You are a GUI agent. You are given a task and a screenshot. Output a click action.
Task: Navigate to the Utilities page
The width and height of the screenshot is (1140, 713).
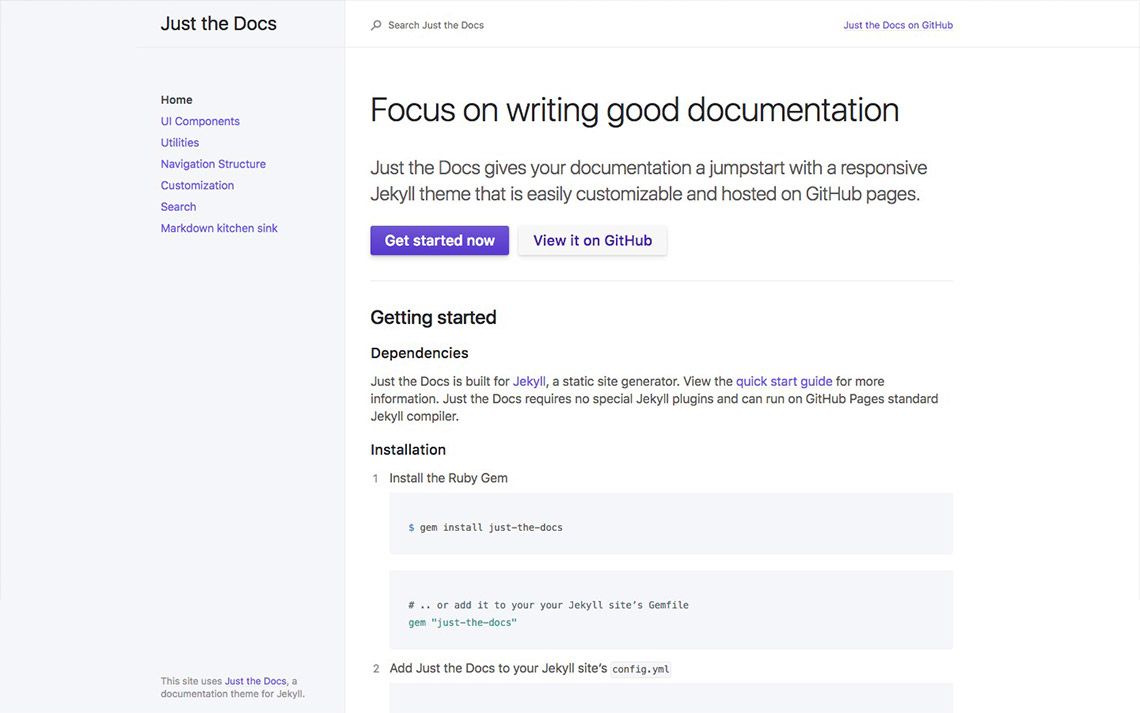tap(180, 142)
